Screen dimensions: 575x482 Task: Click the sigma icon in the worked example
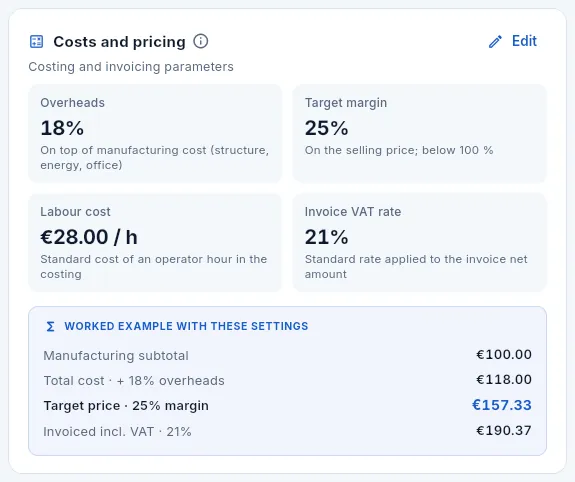pos(50,326)
